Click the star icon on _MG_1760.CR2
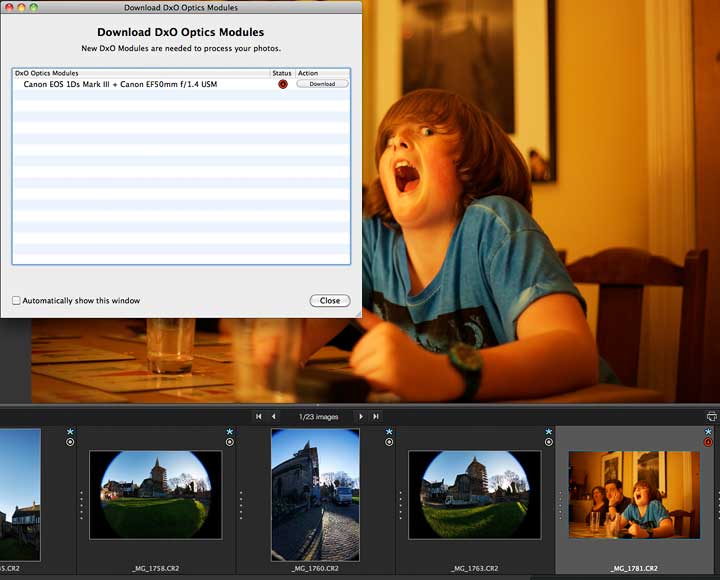720x580 pixels. (x=389, y=432)
